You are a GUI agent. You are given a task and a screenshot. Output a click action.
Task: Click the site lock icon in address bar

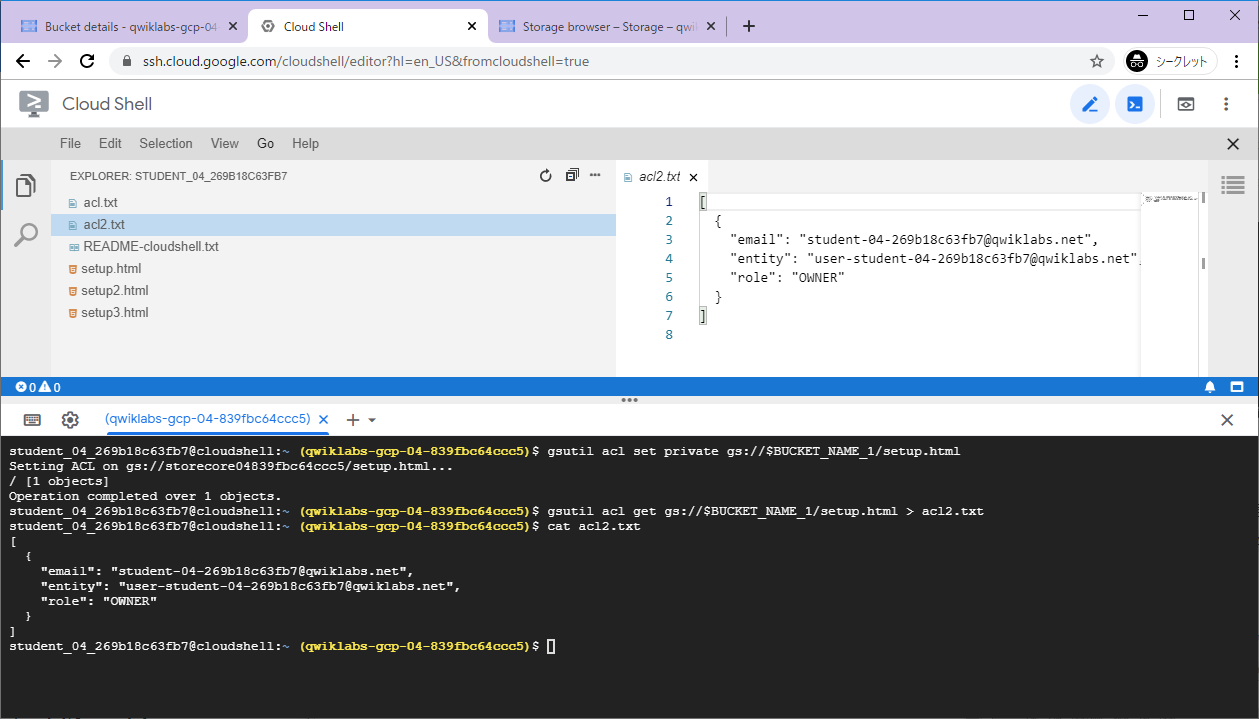point(126,61)
